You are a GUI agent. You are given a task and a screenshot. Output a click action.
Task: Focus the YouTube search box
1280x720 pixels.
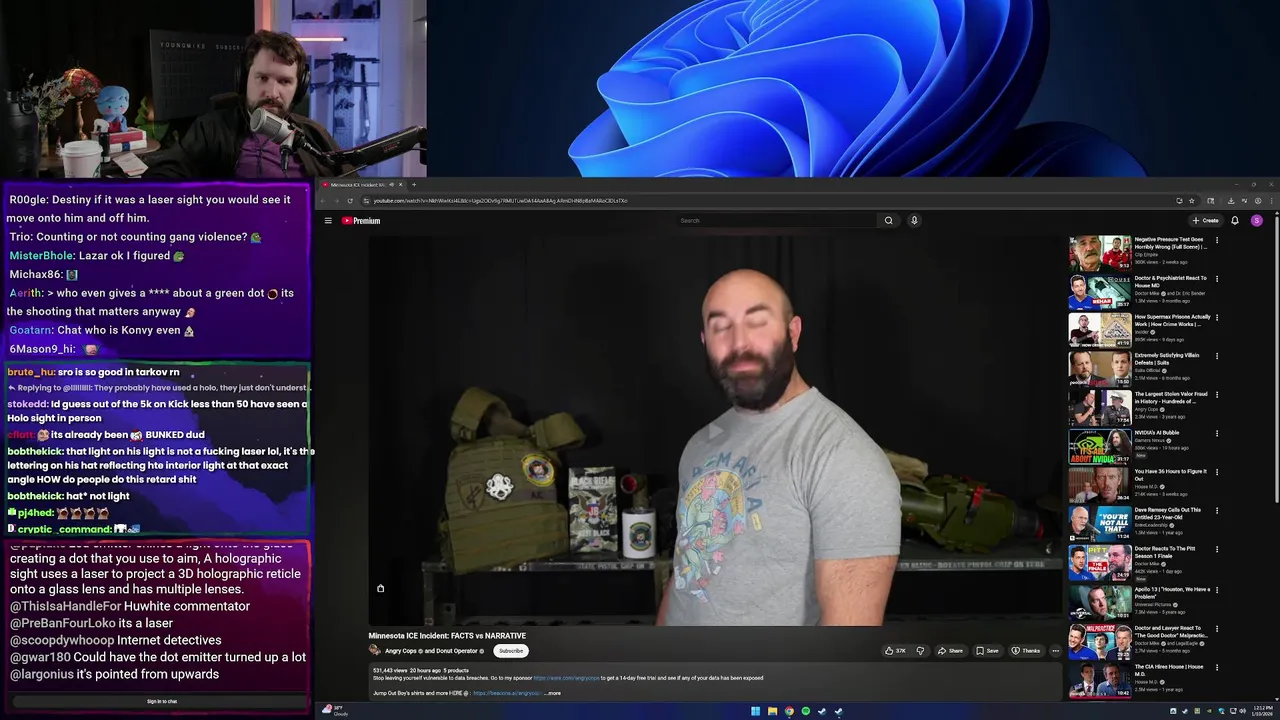tap(777, 221)
